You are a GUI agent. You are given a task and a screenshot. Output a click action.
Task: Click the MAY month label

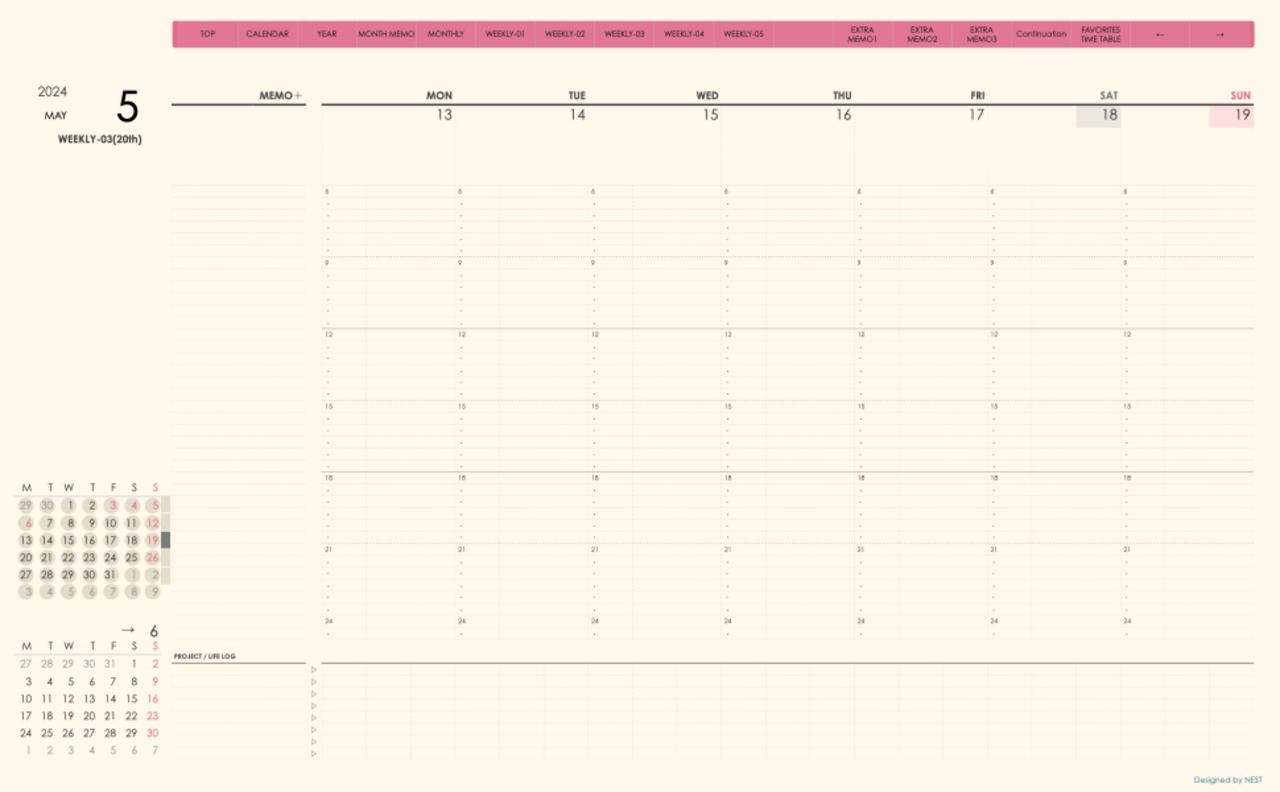56,116
